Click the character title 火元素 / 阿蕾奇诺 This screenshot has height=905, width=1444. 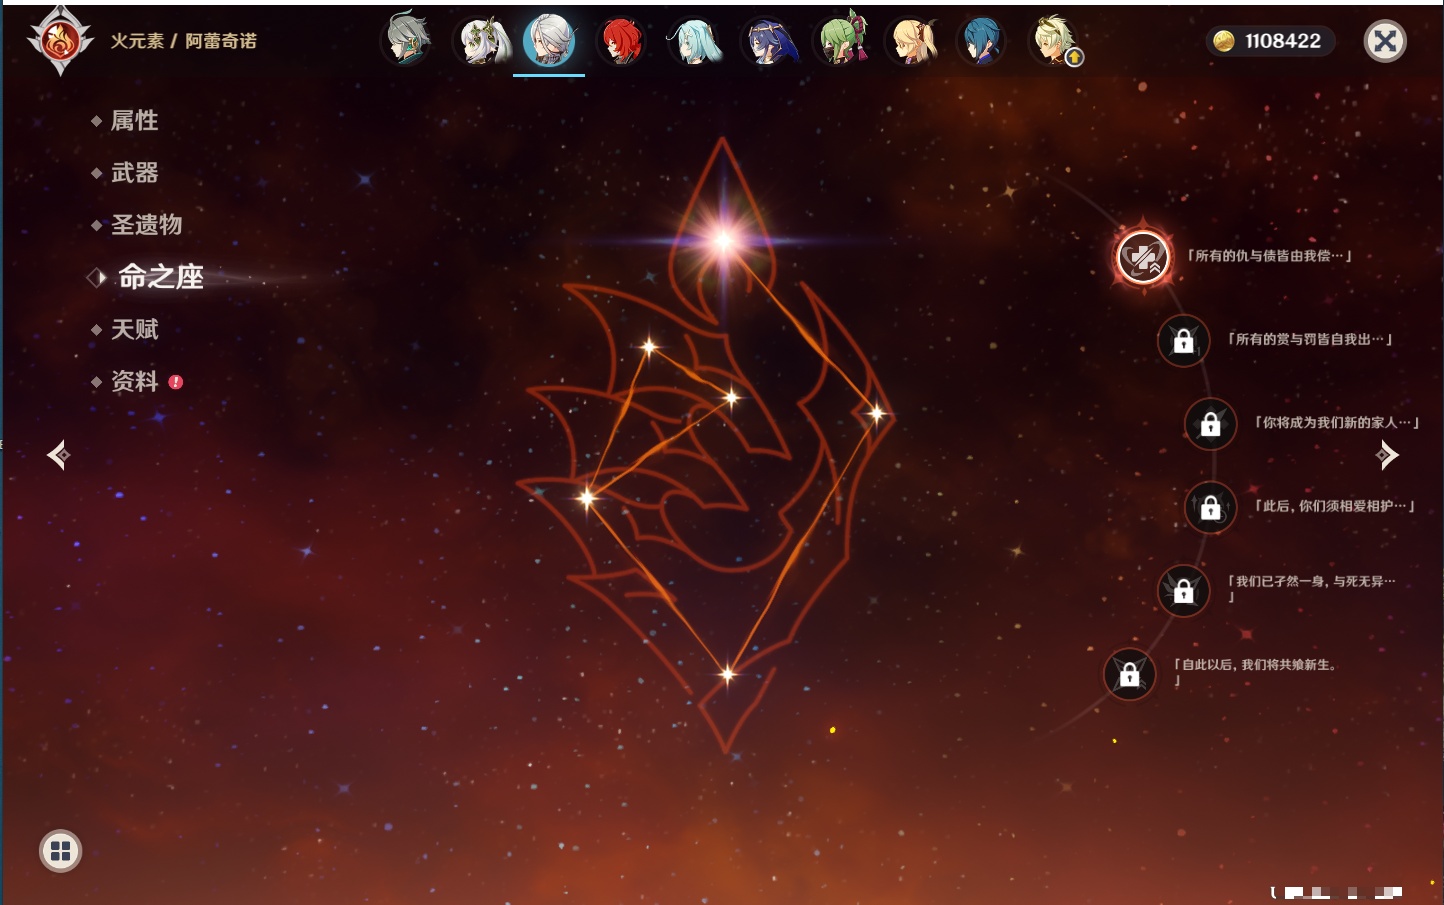pos(183,41)
